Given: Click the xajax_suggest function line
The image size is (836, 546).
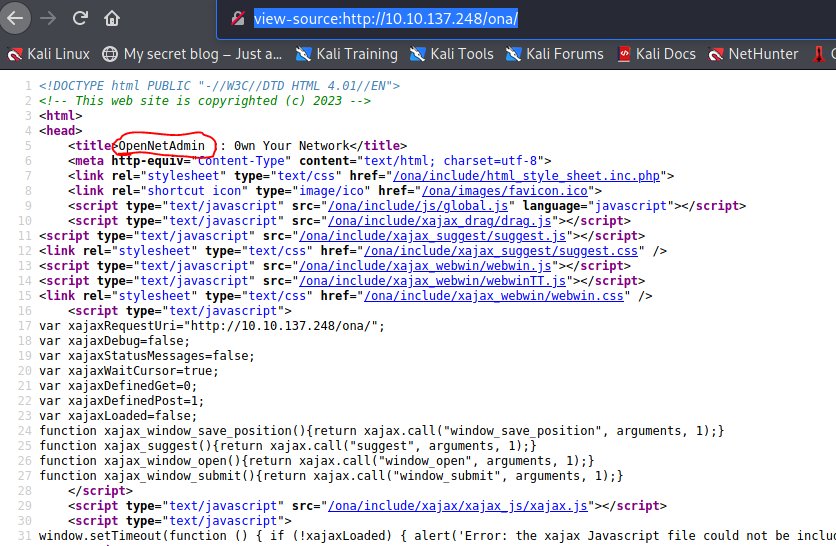Looking at the screenshot, I should [x=288, y=445].
